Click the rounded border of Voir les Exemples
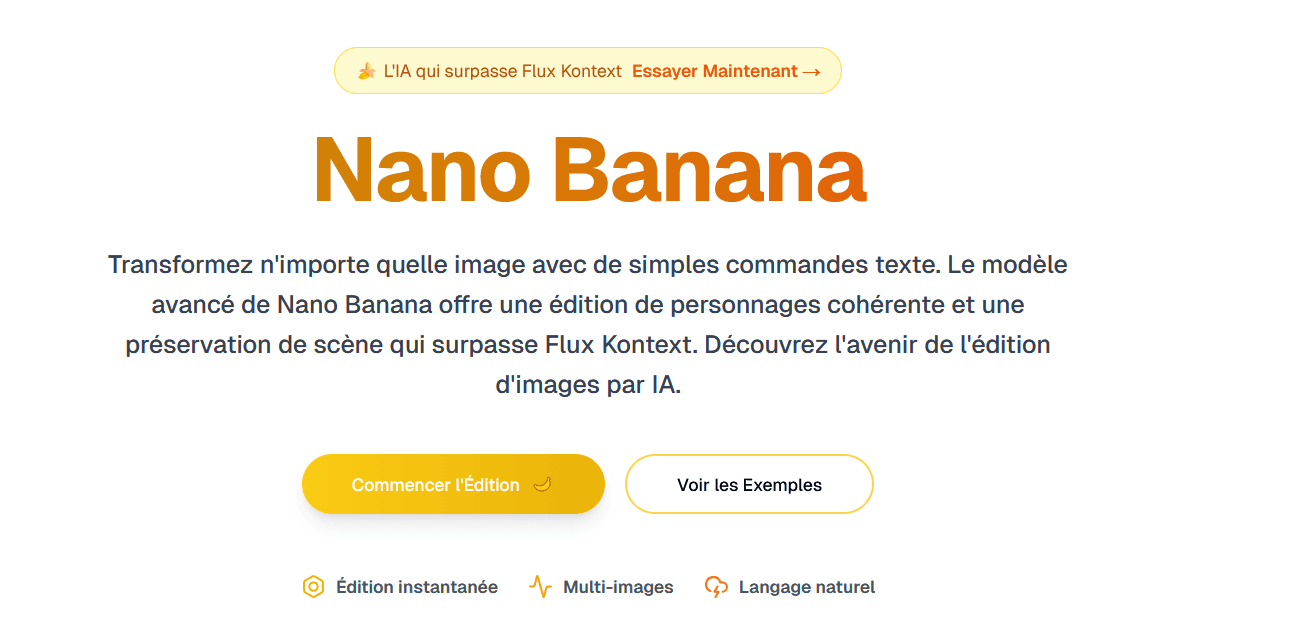This screenshot has width=1295, height=622. (x=748, y=458)
